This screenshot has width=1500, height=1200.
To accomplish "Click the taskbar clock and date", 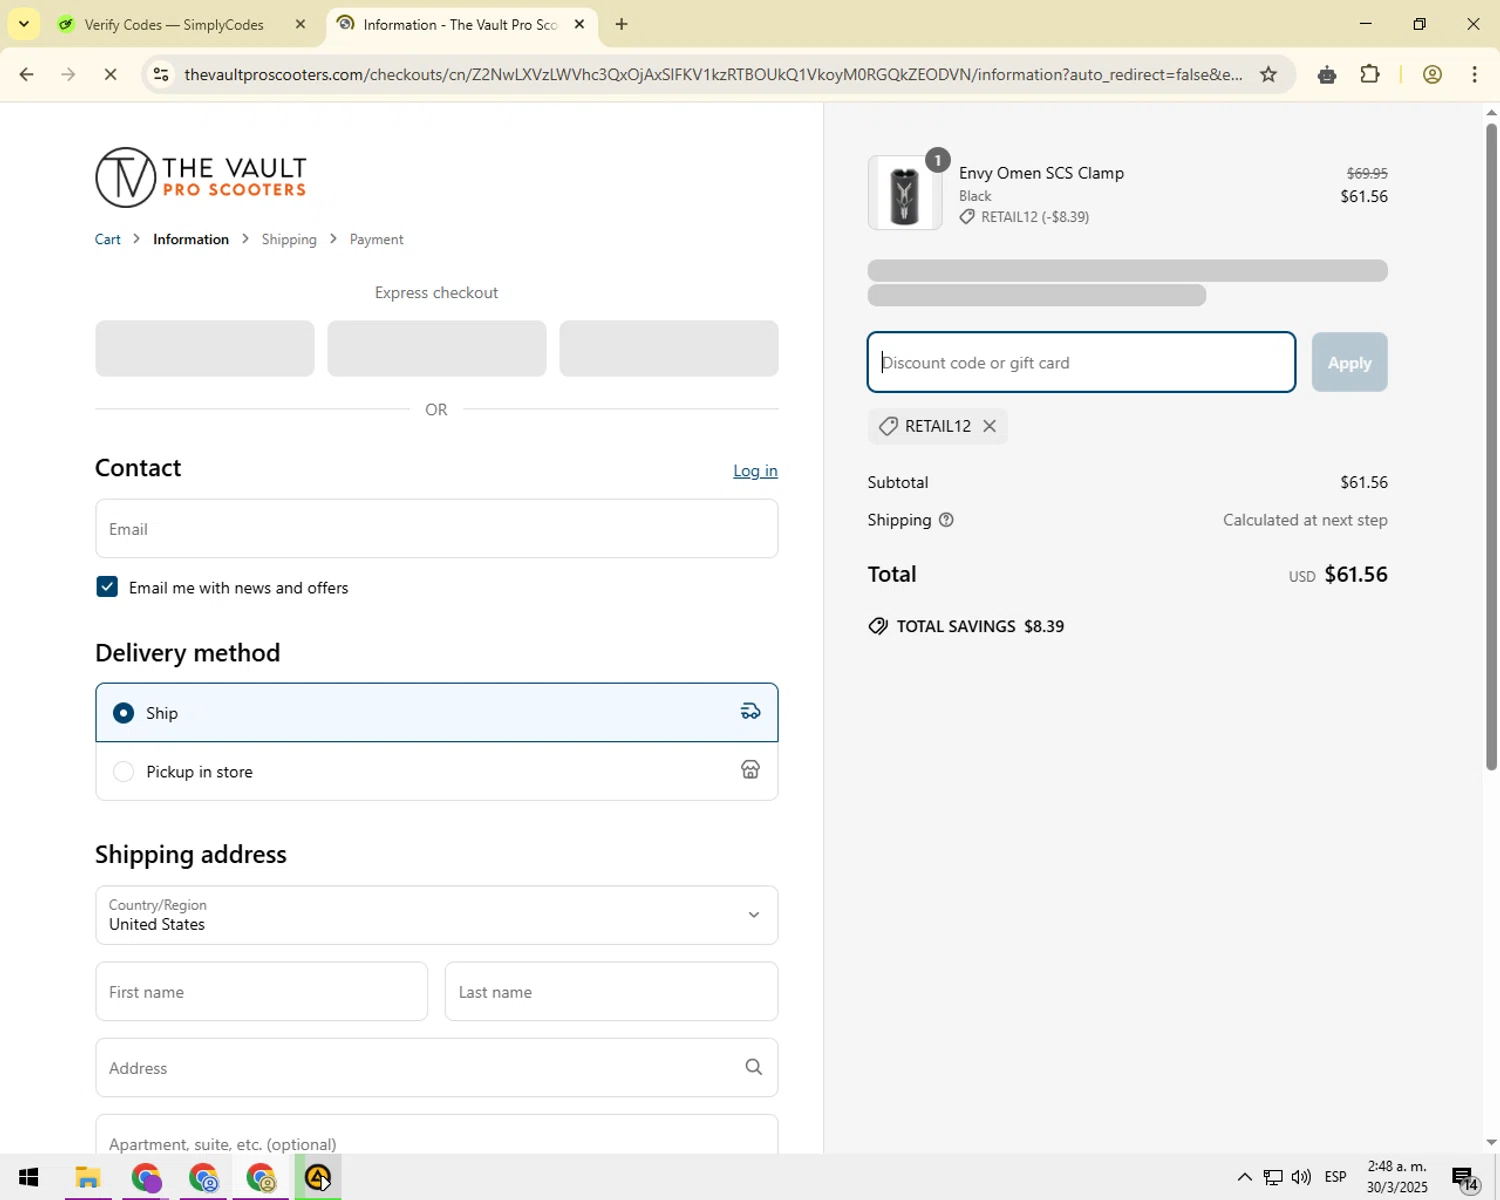I will [1397, 1177].
